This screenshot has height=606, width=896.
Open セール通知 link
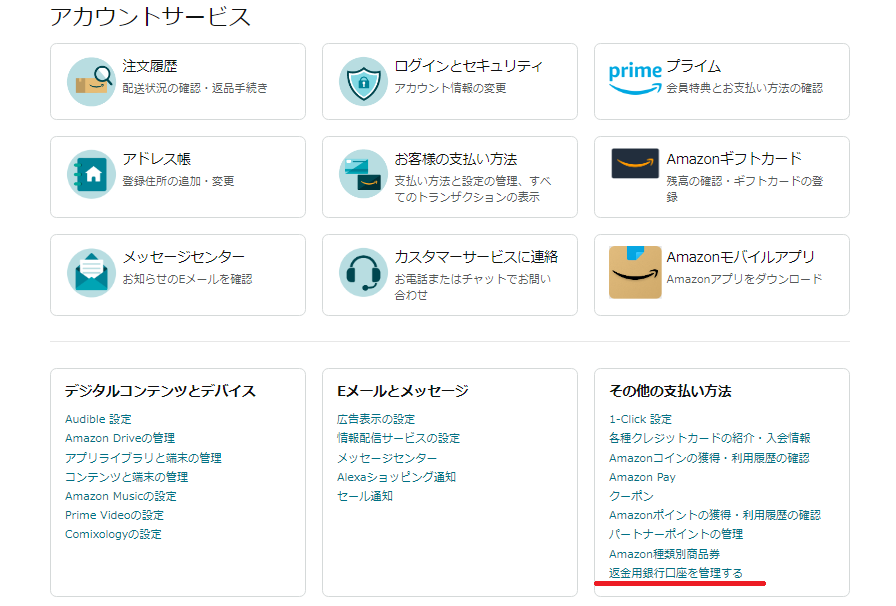[365, 496]
